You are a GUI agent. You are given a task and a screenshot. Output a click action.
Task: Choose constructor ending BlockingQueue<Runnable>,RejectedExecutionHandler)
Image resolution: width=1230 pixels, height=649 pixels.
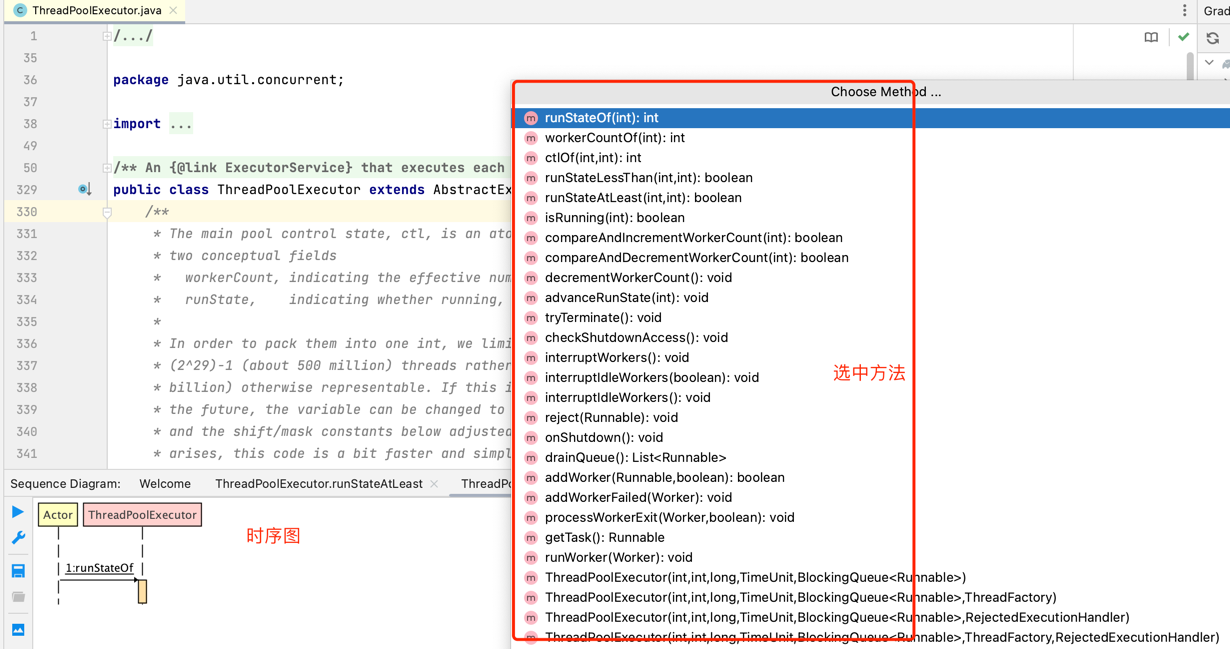871,618
